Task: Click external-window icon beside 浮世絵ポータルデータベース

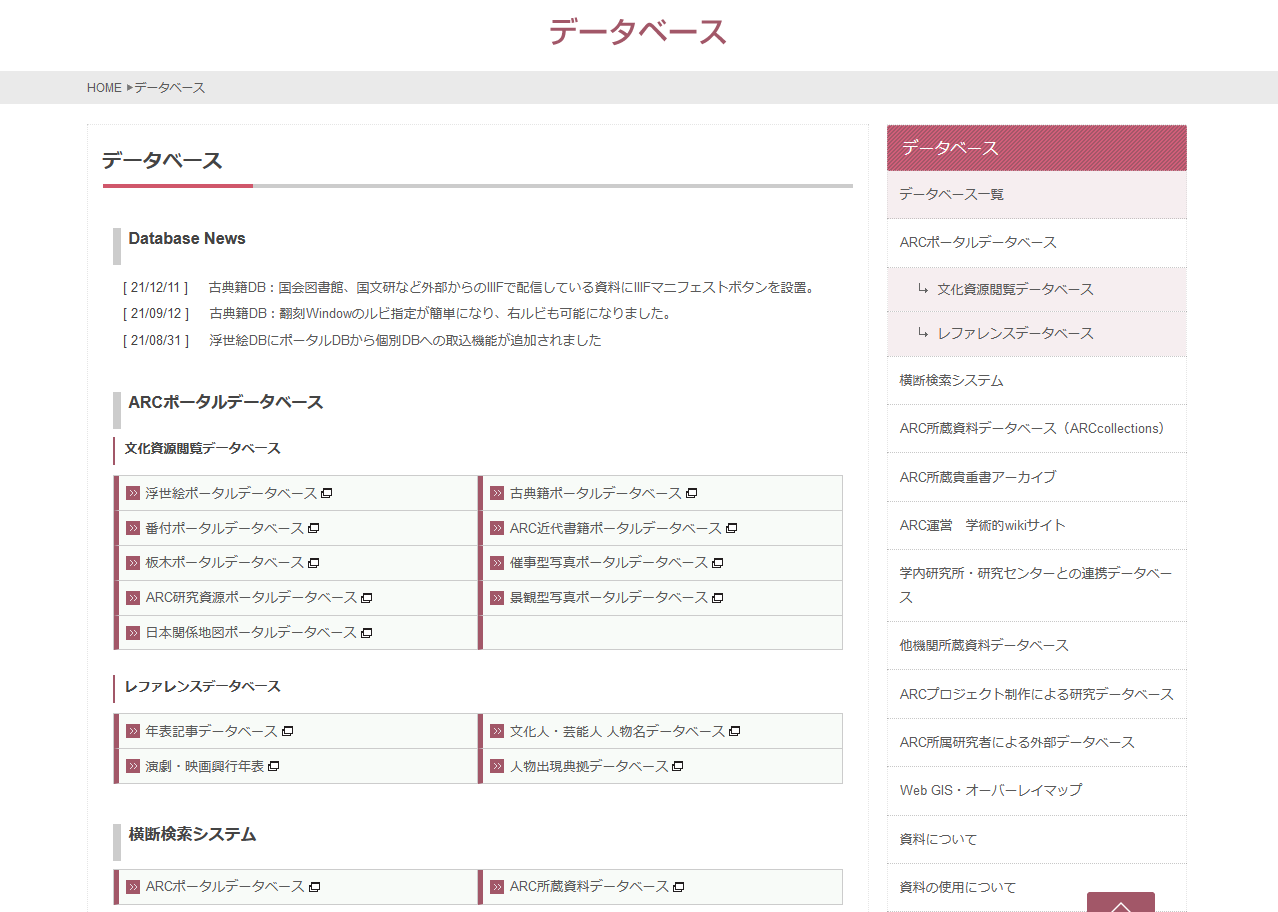Action: [327, 493]
